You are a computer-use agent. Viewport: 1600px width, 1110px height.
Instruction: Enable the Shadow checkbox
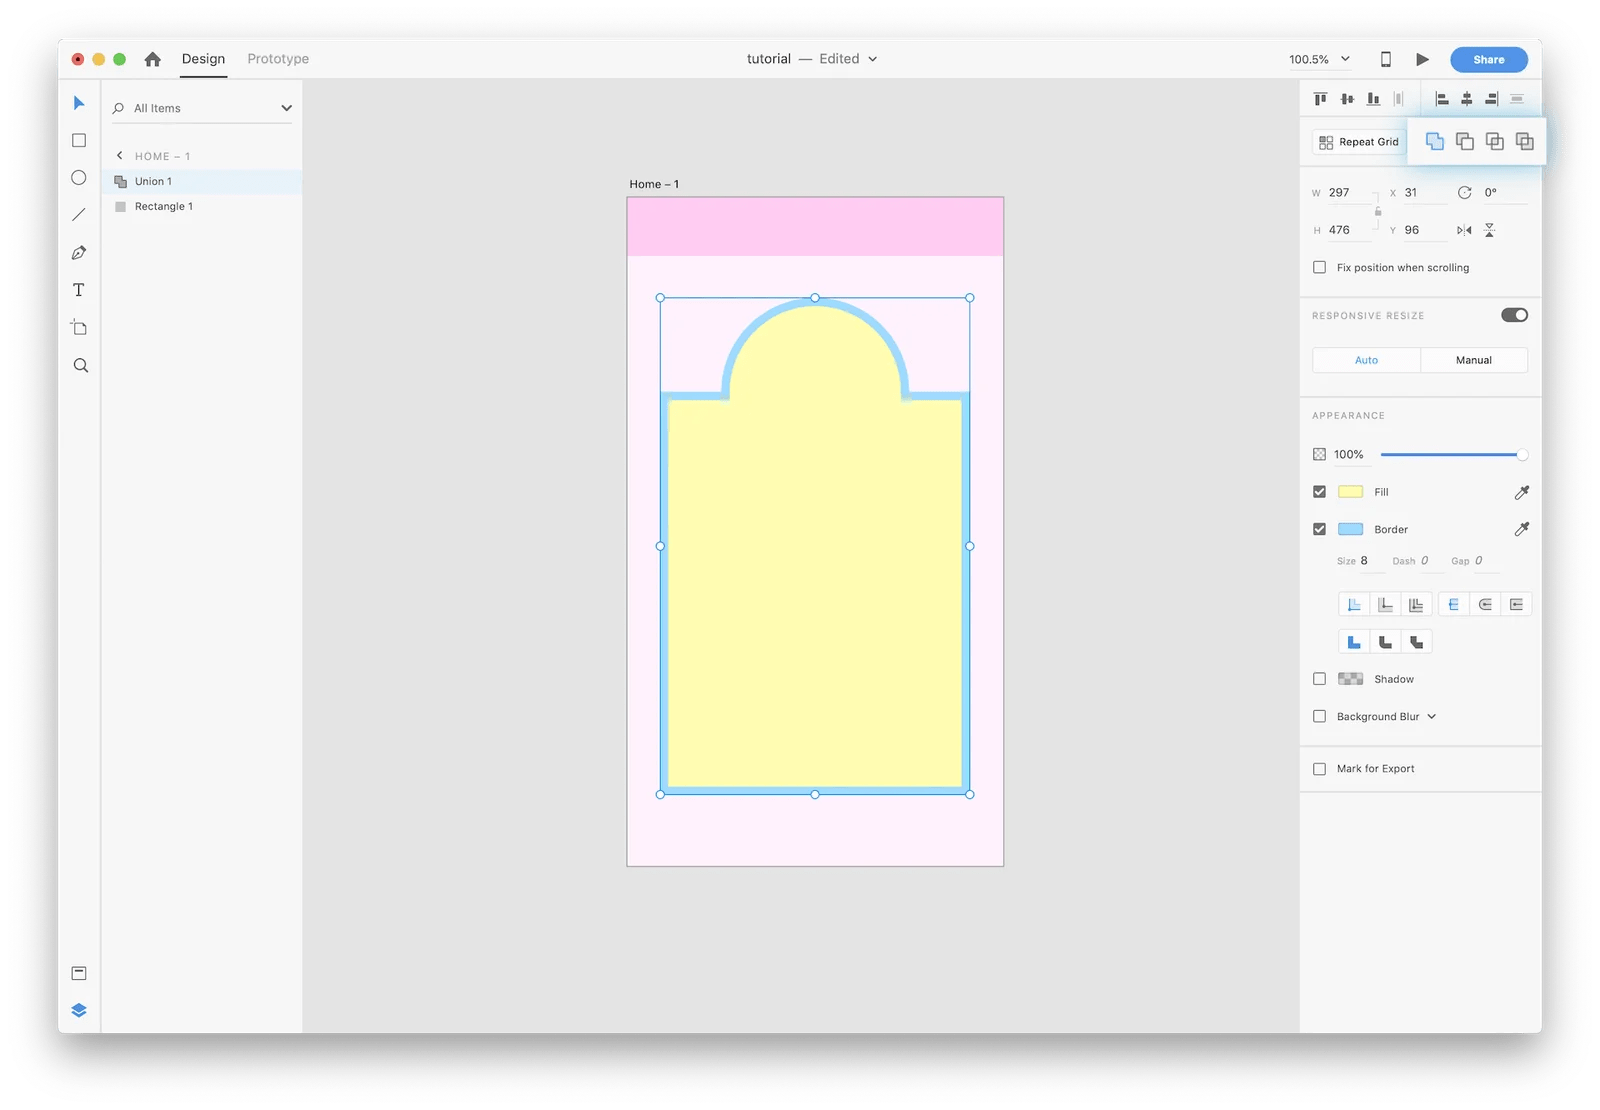click(1320, 679)
